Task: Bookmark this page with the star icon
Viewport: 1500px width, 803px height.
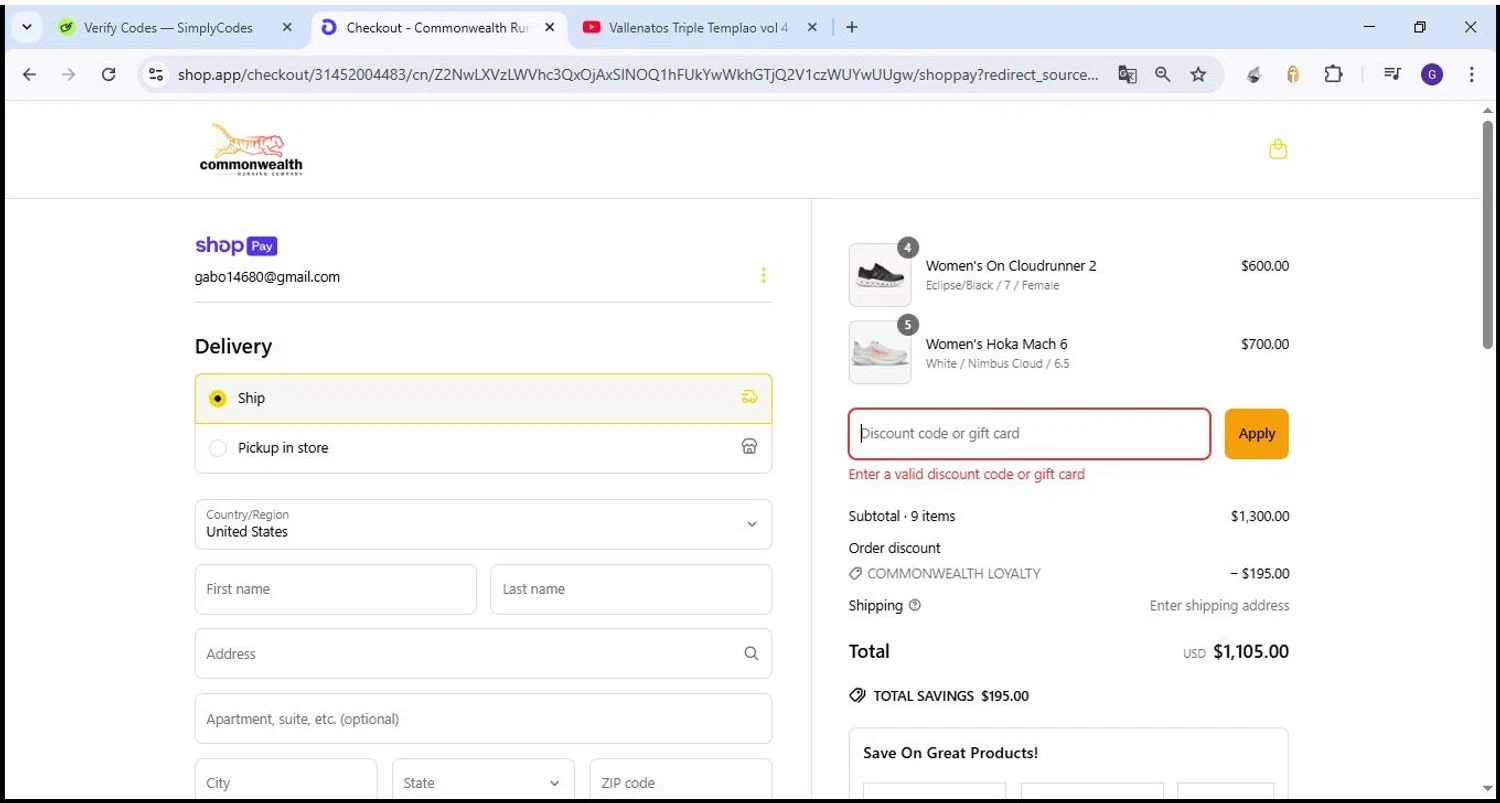Action: 1198,74
